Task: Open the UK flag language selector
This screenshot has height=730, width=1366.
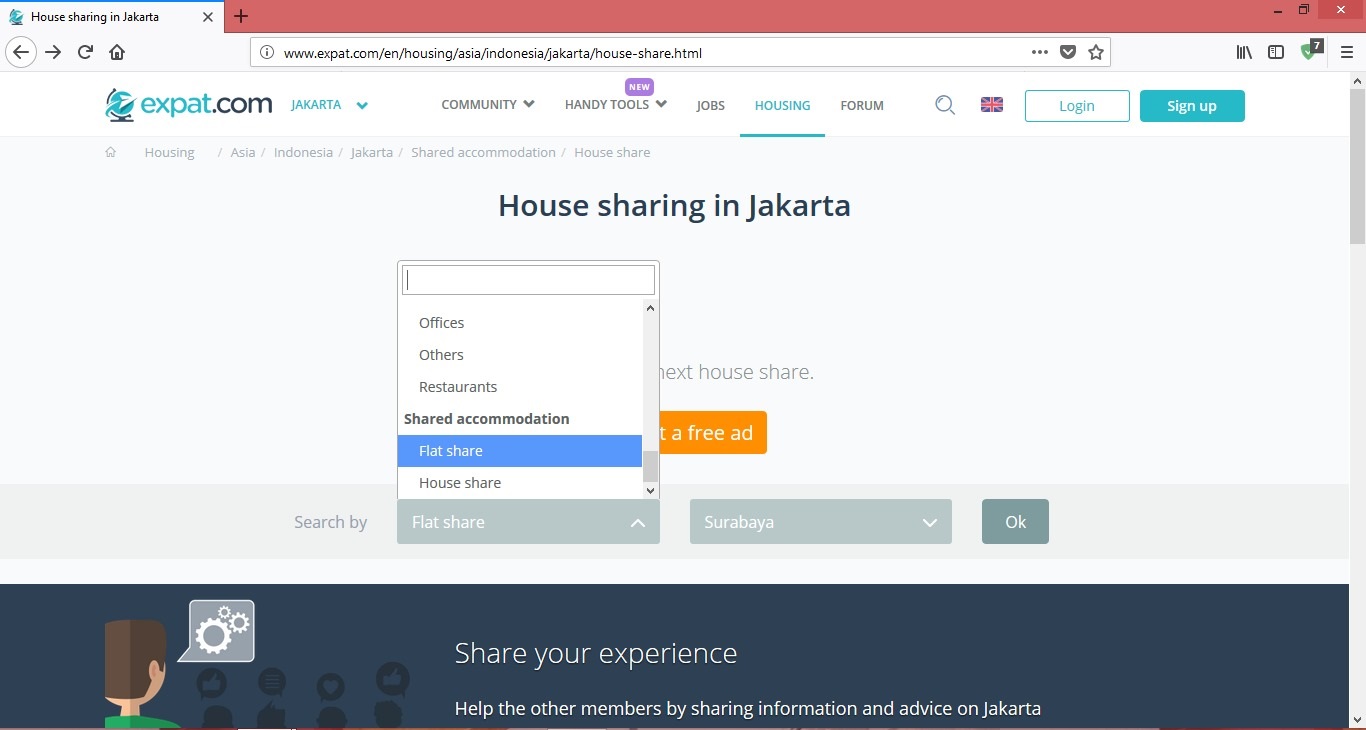Action: [991, 105]
